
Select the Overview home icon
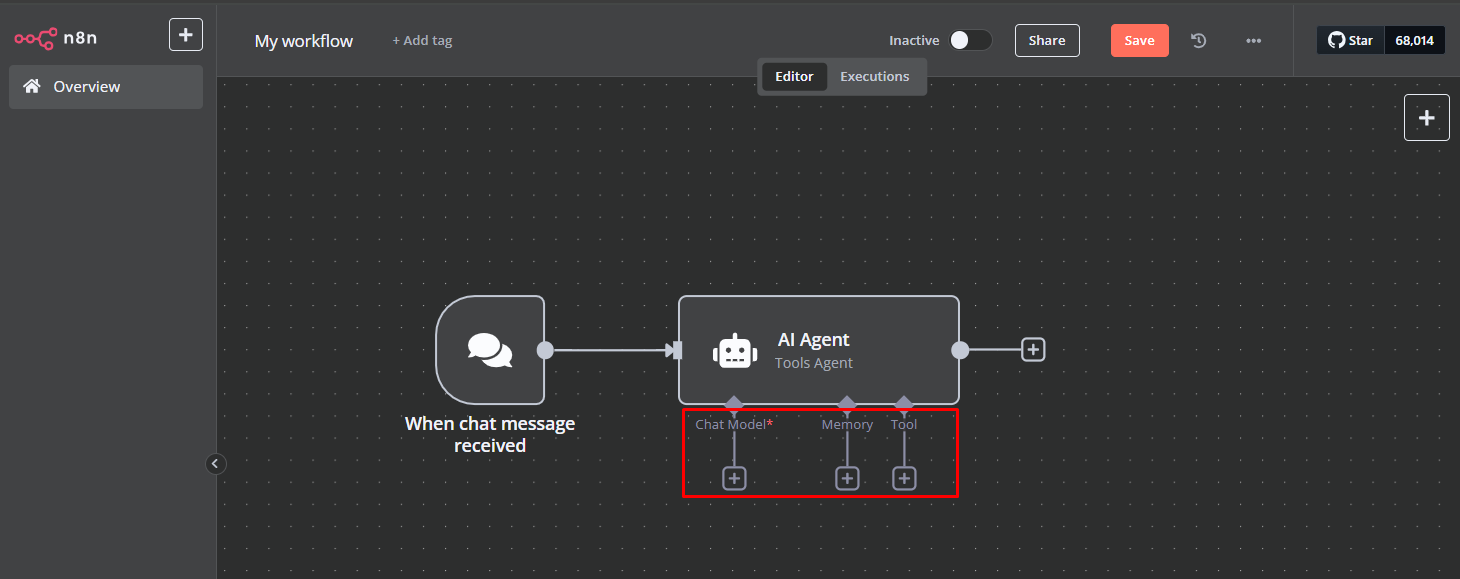point(37,86)
